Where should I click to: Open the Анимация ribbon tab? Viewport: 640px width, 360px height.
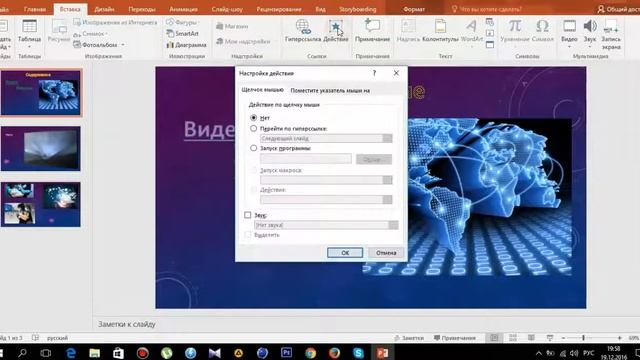(x=183, y=9)
